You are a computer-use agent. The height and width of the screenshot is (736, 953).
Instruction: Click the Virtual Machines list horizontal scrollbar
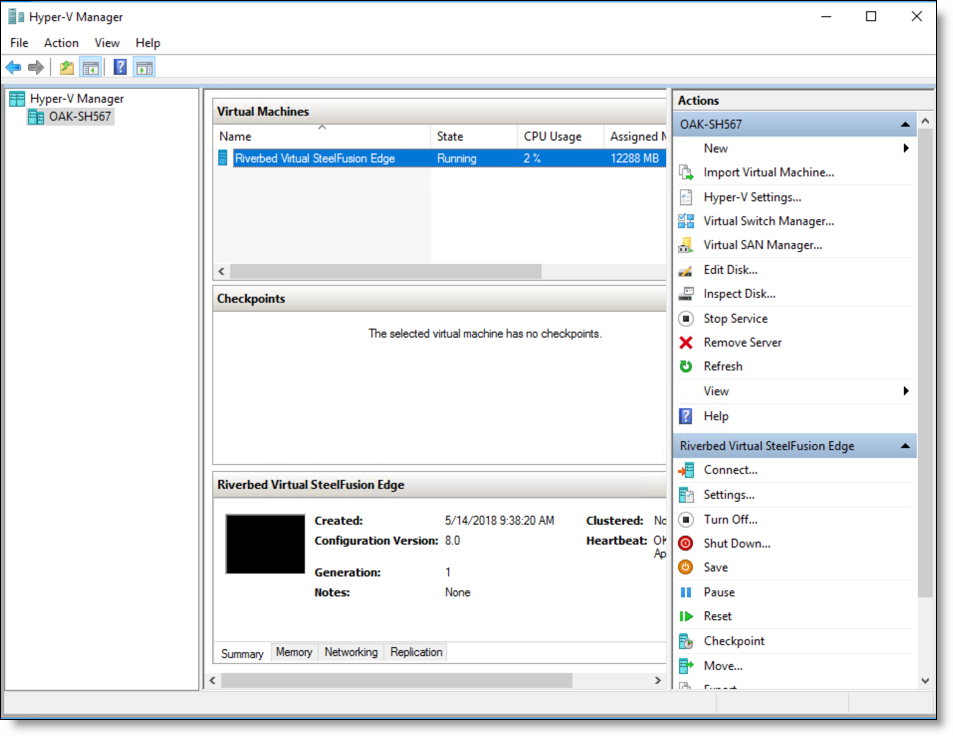coord(386,272)
